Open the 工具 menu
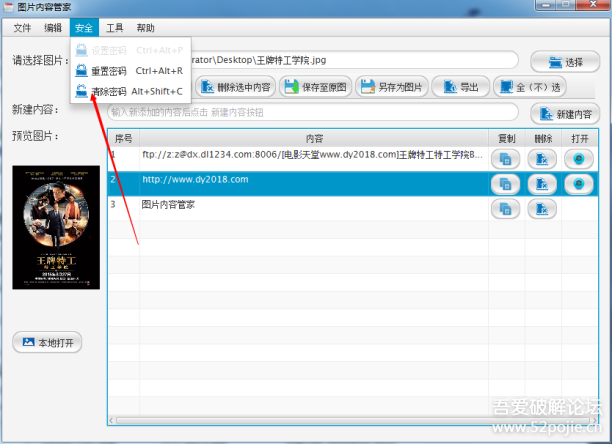This screenshot has height=444, width=612. point(114,28)
